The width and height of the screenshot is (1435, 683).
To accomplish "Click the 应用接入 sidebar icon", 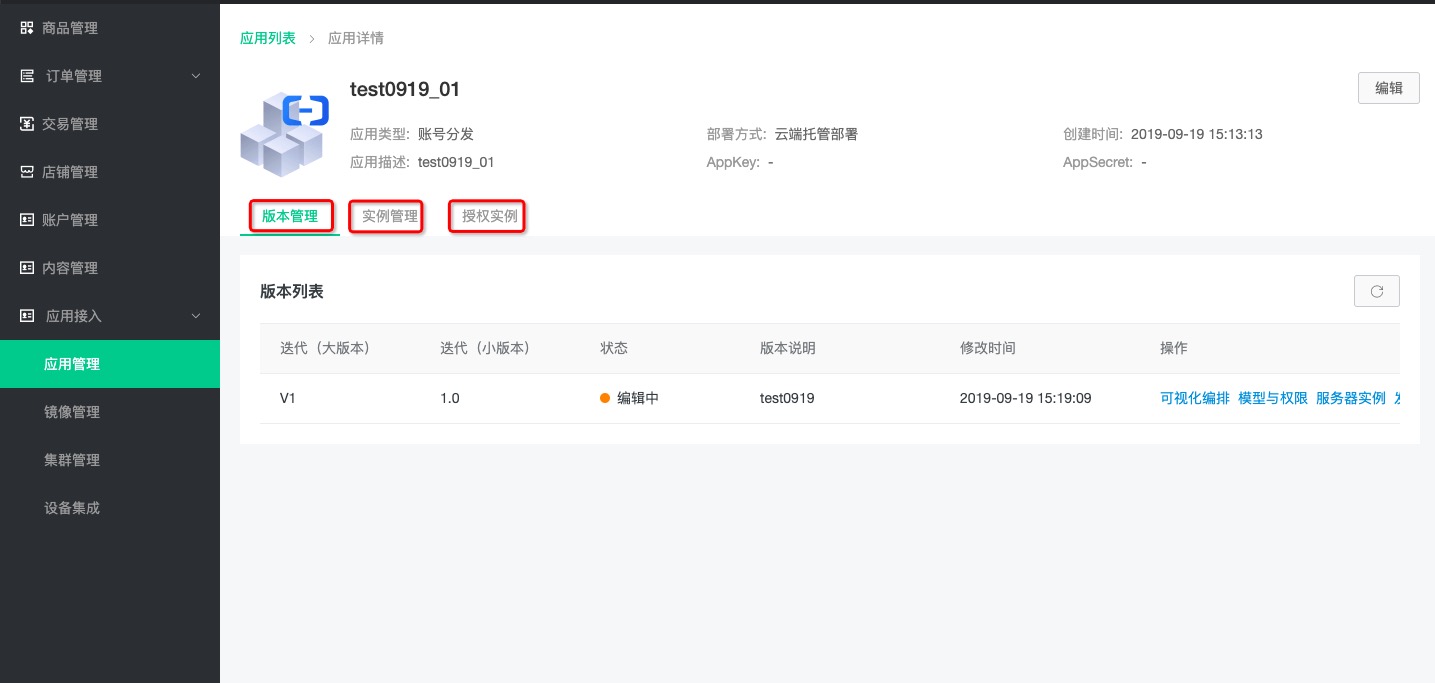I will (27, 316).
